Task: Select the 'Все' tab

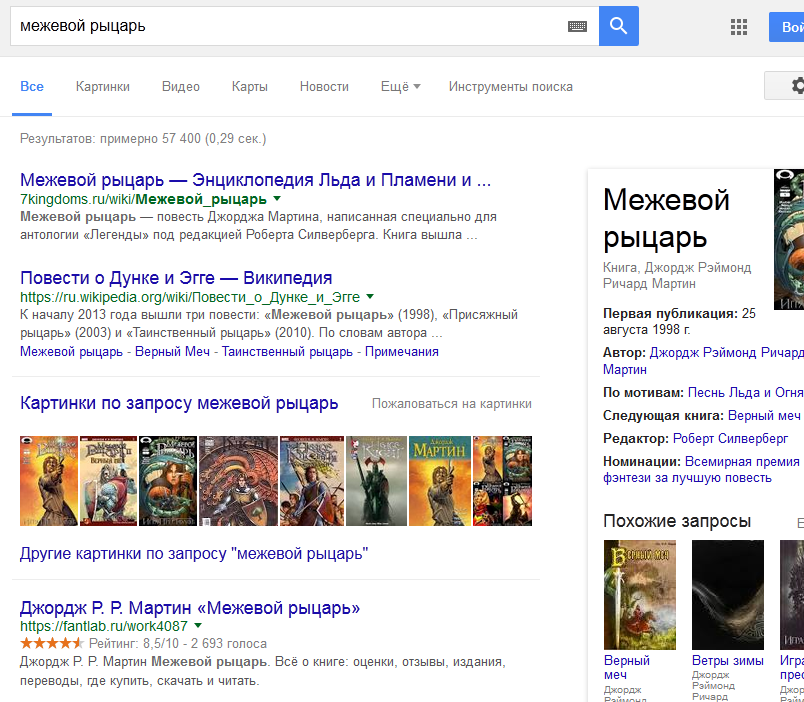Action: pyautogui.click(x=32, y=87)
